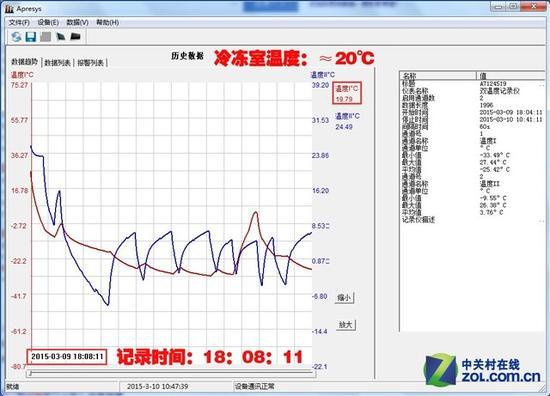
Task: Select the 3.76° C average value
Action: [x=491, y=213]
